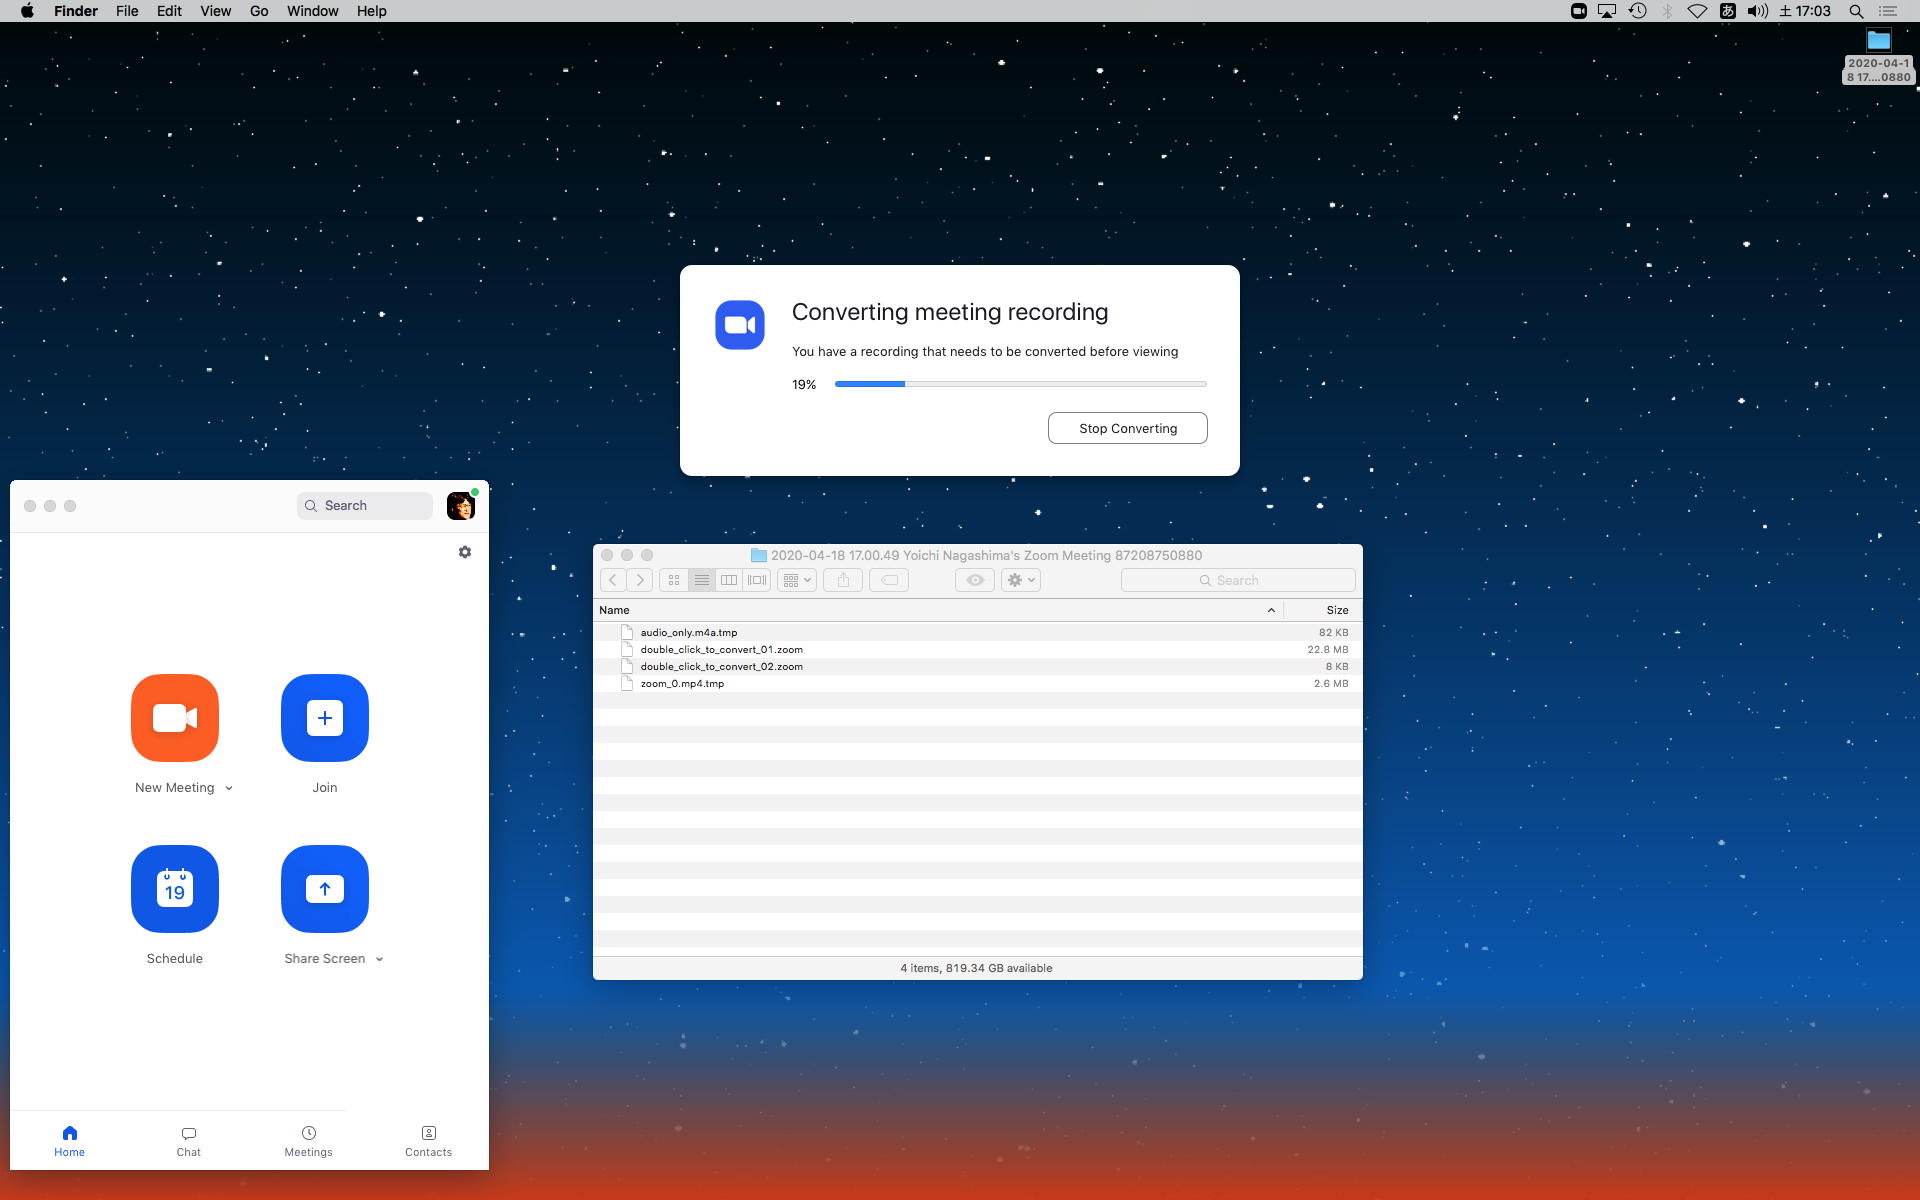This screenshot has width=1920, height=1200.
Task: Click the conversion progress bar
Action: 1020,384
